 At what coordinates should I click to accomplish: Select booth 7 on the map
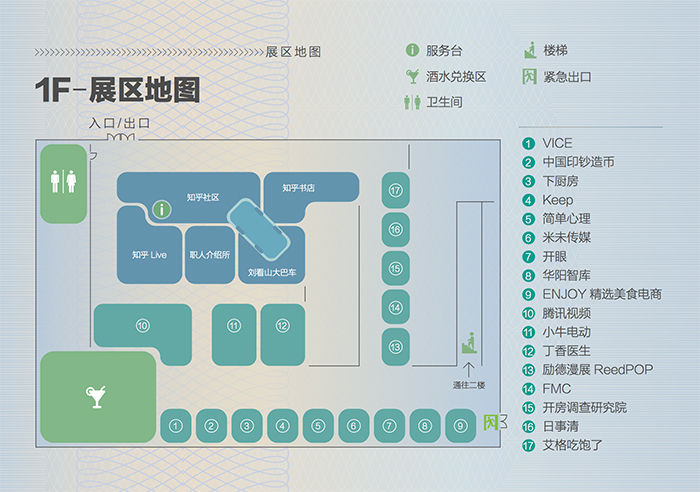tap(389, 426)
